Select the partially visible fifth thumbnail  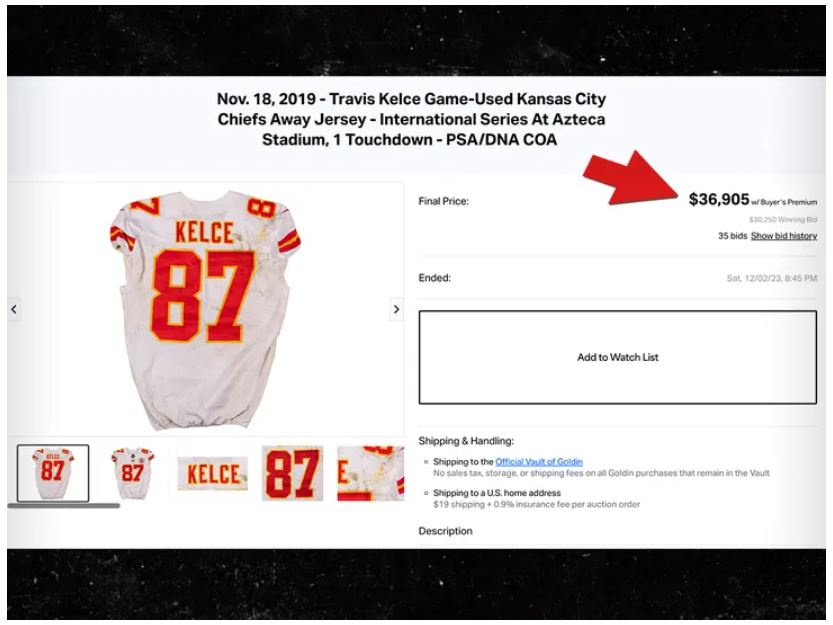370,473
